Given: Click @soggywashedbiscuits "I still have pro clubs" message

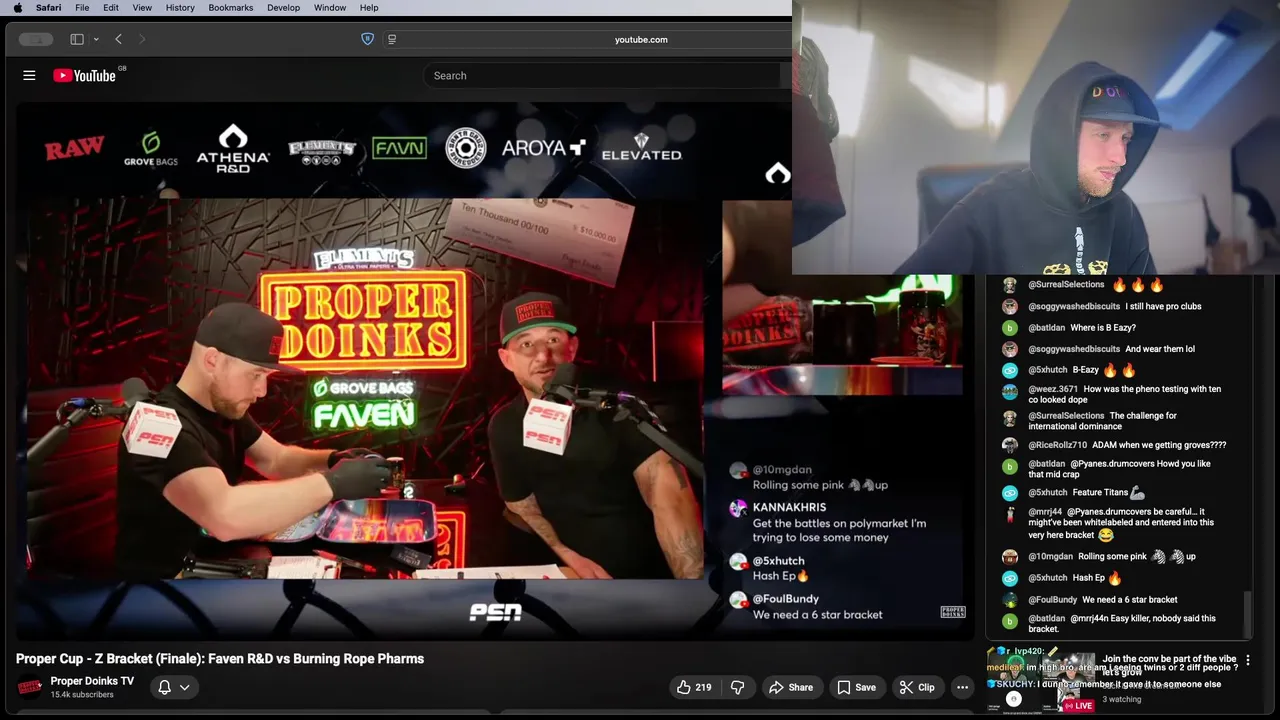Looking at the screenshot, I should click(x=1116, y=307).
